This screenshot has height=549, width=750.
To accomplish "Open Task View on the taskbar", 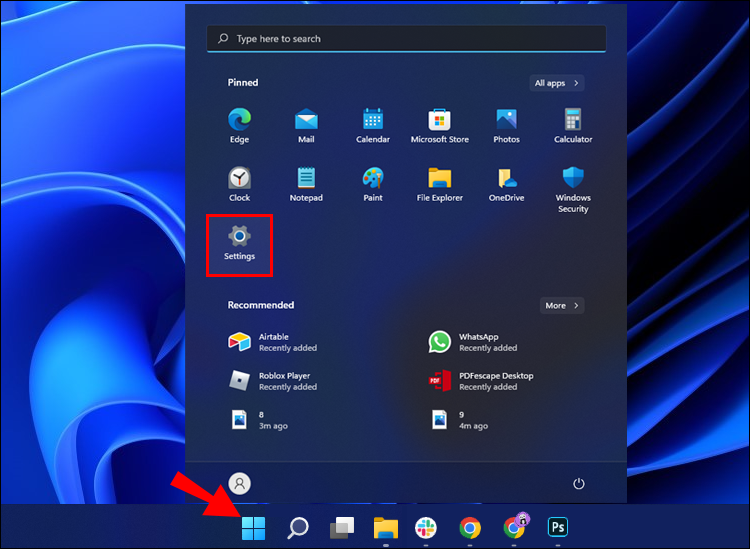I will coord(342,527).
